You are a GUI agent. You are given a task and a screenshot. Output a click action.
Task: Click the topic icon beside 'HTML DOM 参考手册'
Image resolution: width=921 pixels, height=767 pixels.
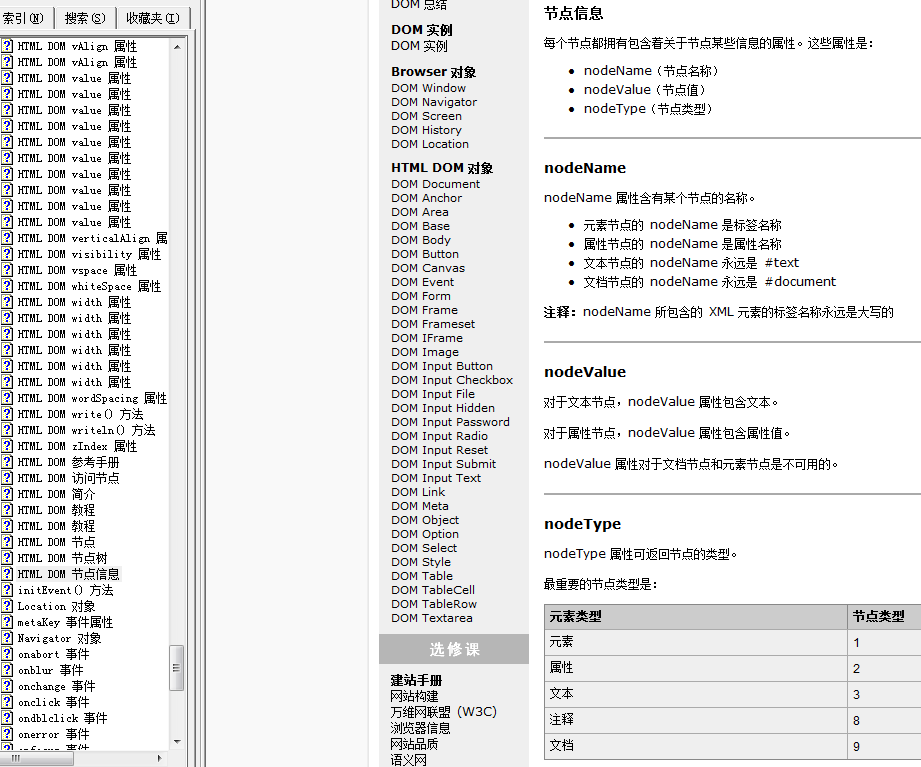7,462
